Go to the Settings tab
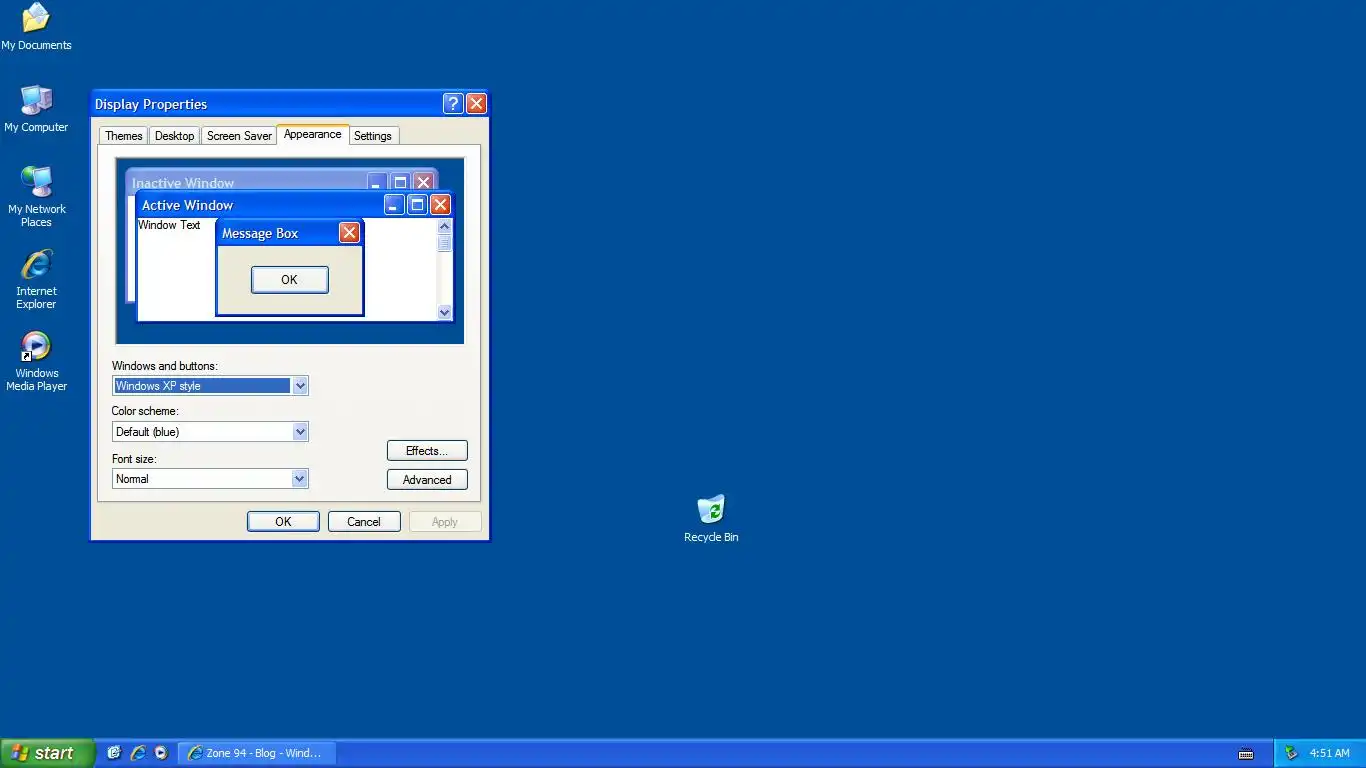 pyautogui.click(x=373, y=136)
